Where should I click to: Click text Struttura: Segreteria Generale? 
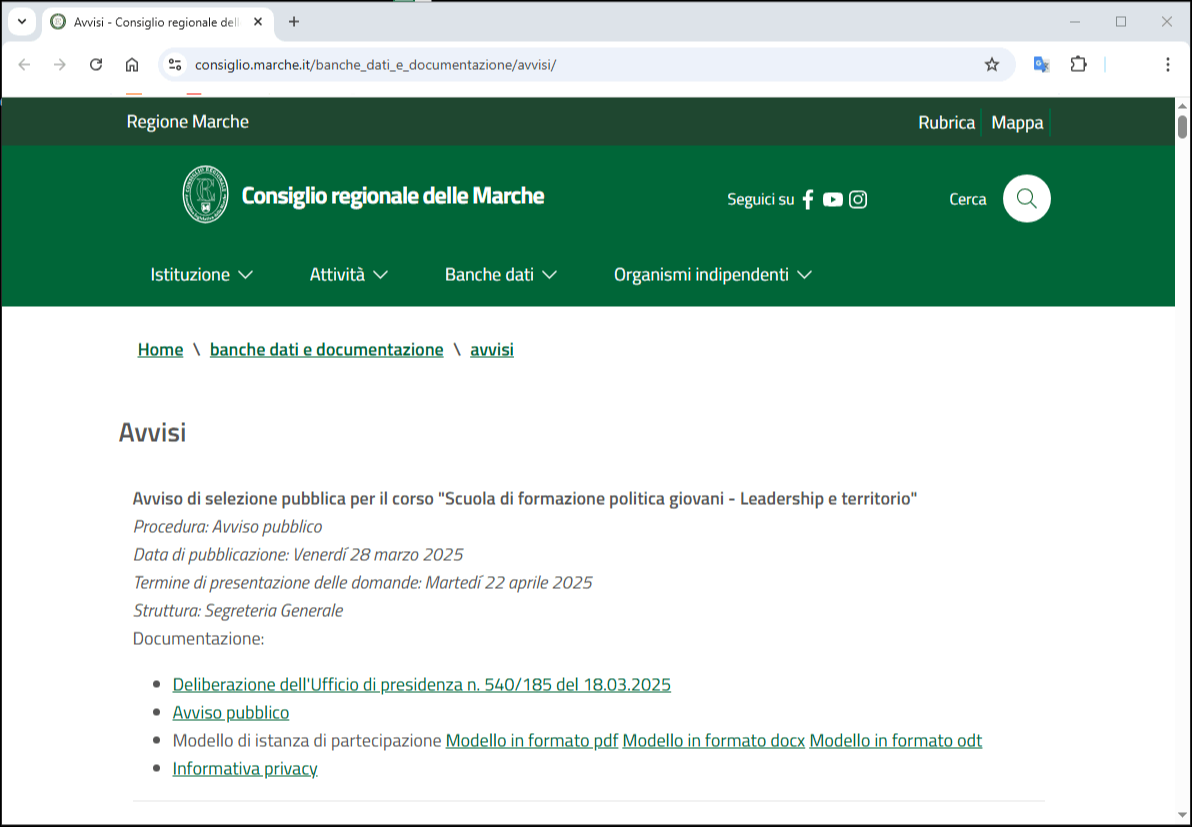pos(238,611)
